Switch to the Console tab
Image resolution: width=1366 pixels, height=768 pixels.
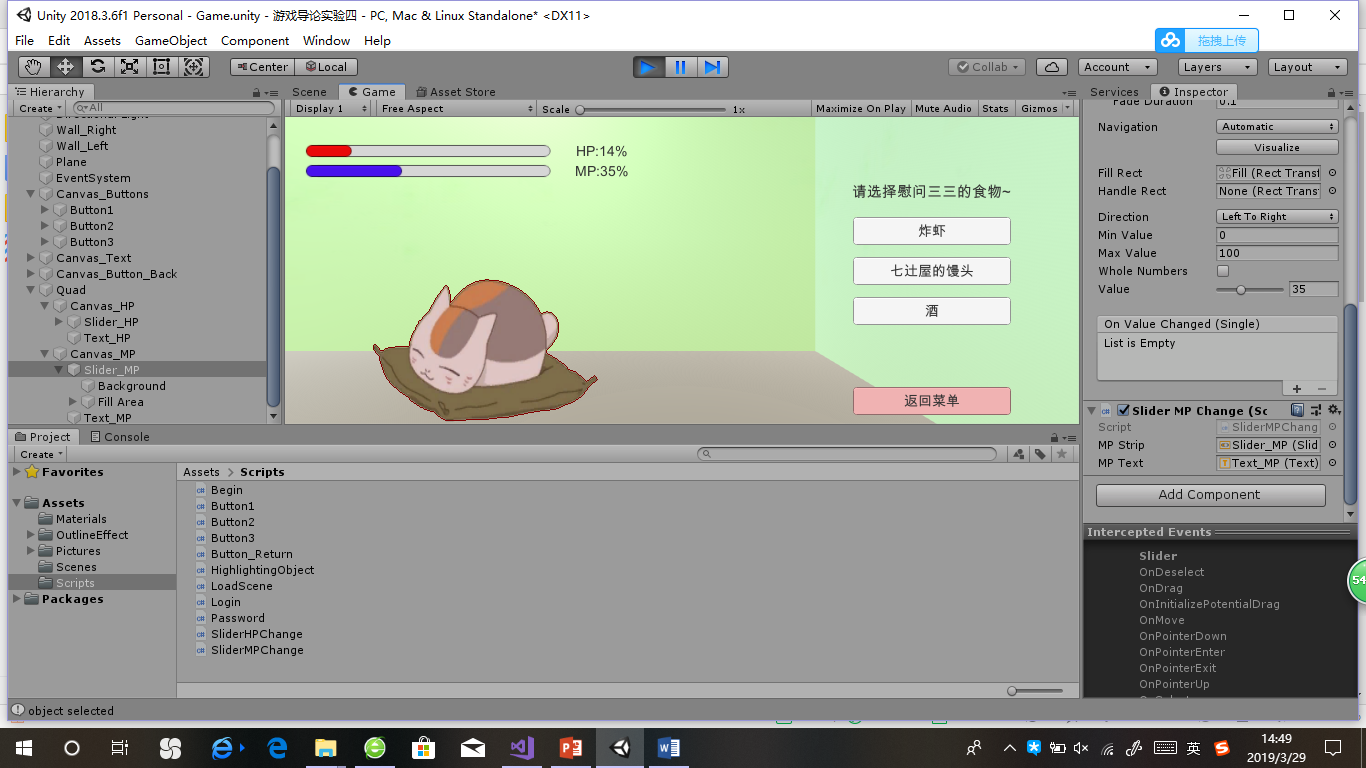point(126,436)
